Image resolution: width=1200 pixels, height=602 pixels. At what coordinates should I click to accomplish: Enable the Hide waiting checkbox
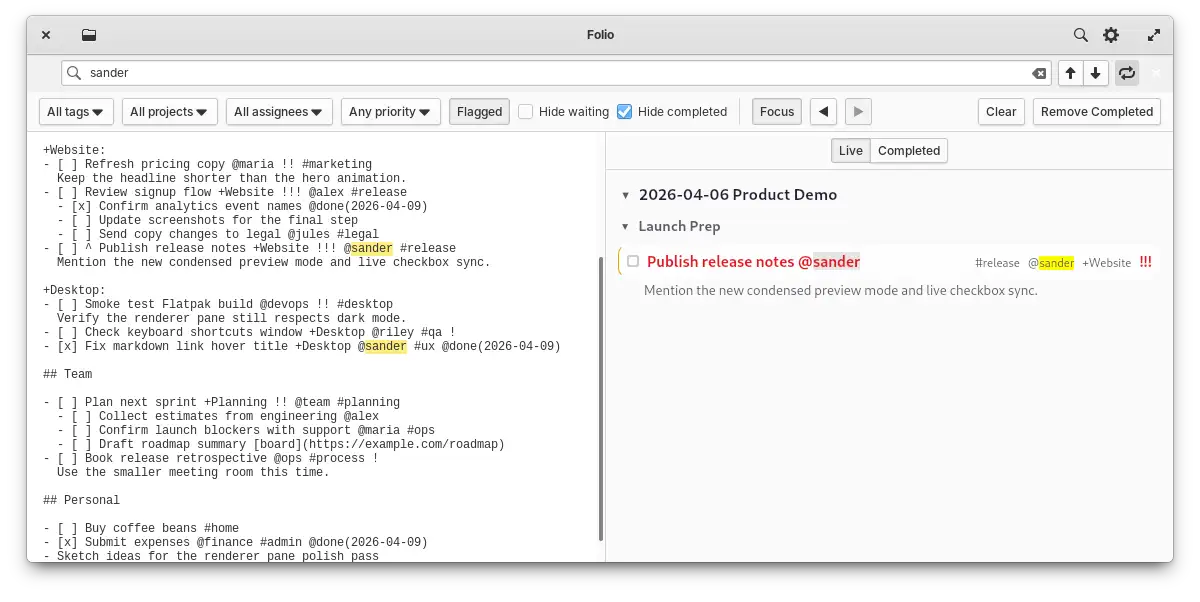(x=526, y=112)
